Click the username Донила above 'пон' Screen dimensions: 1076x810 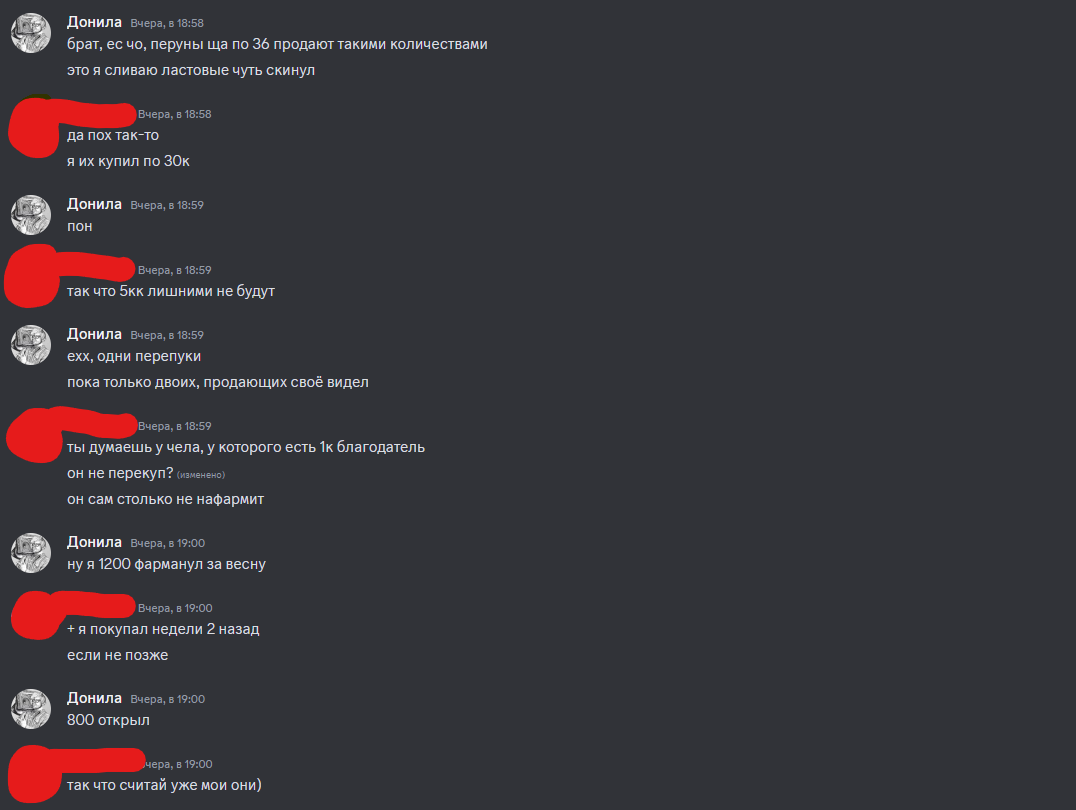click(x=94, y=204)
